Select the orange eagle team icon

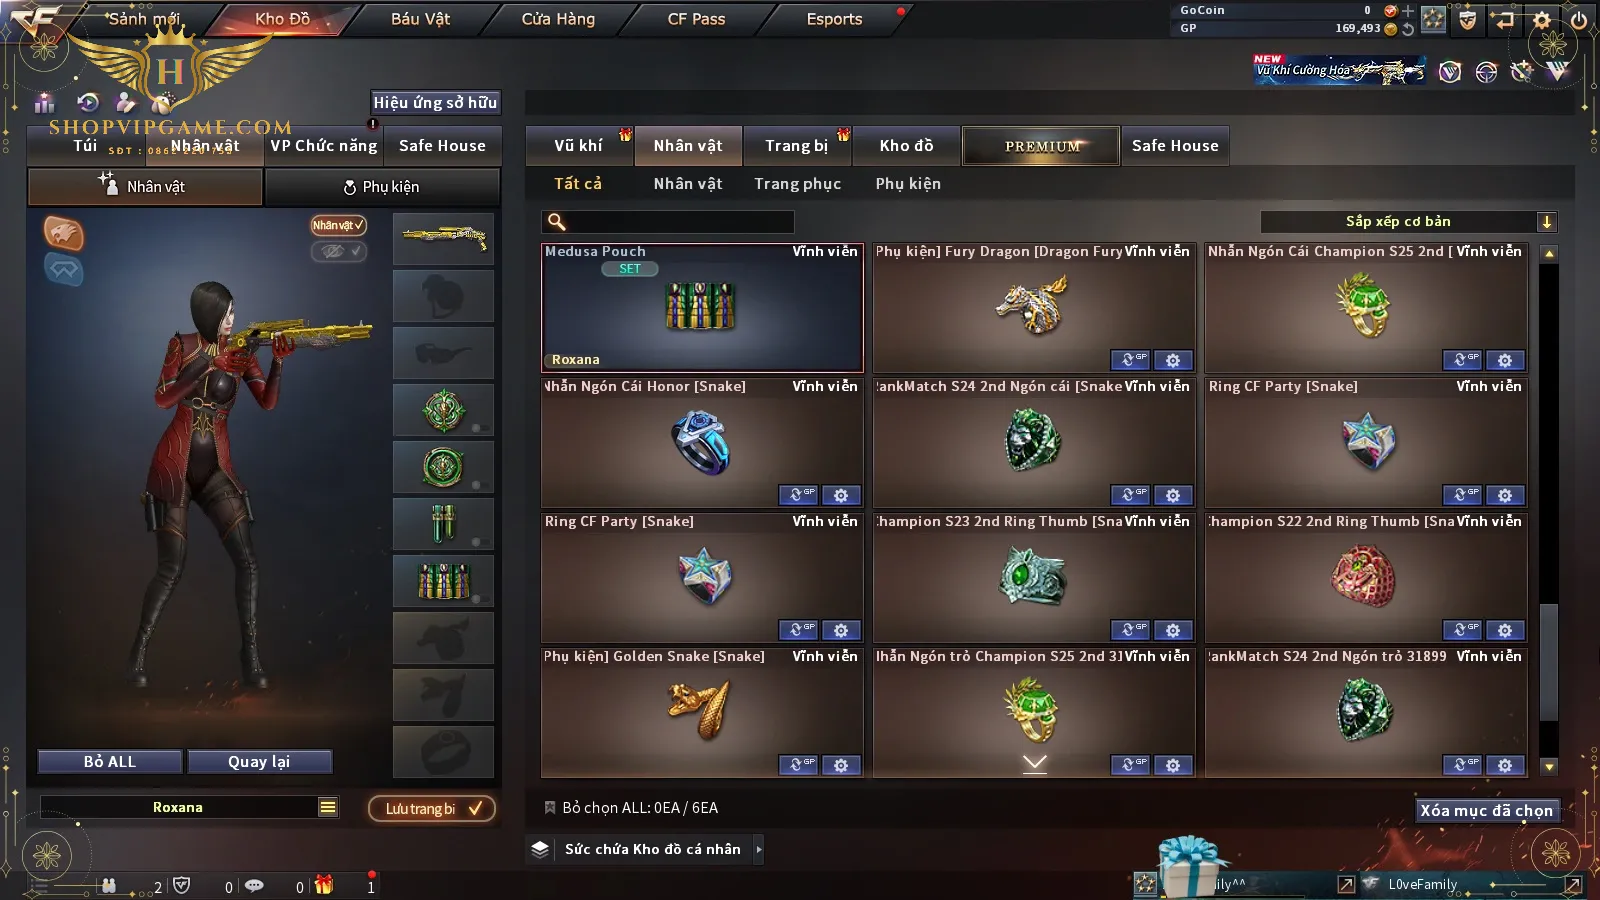(x=63, y=233)
